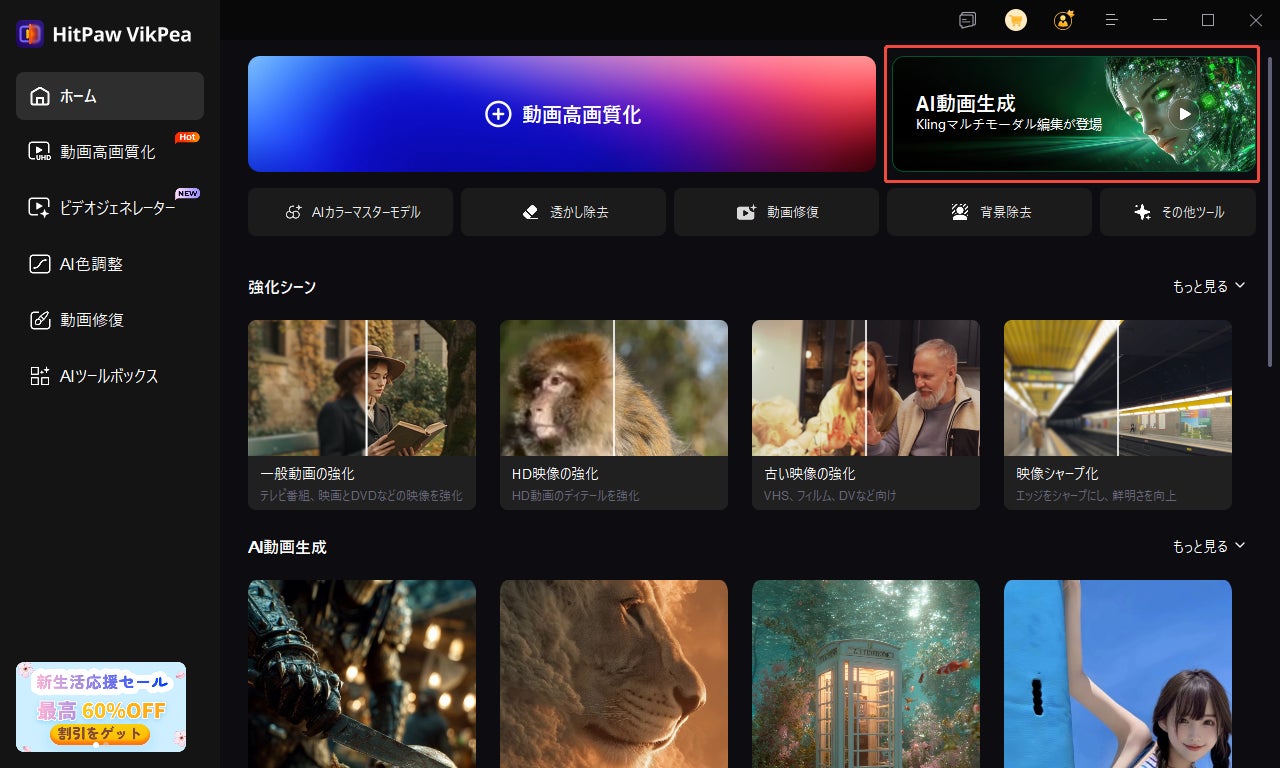Screen dimensions: 1280x768
Task: Click the 動画修復 quick tool button
Action: click(776, 212)
